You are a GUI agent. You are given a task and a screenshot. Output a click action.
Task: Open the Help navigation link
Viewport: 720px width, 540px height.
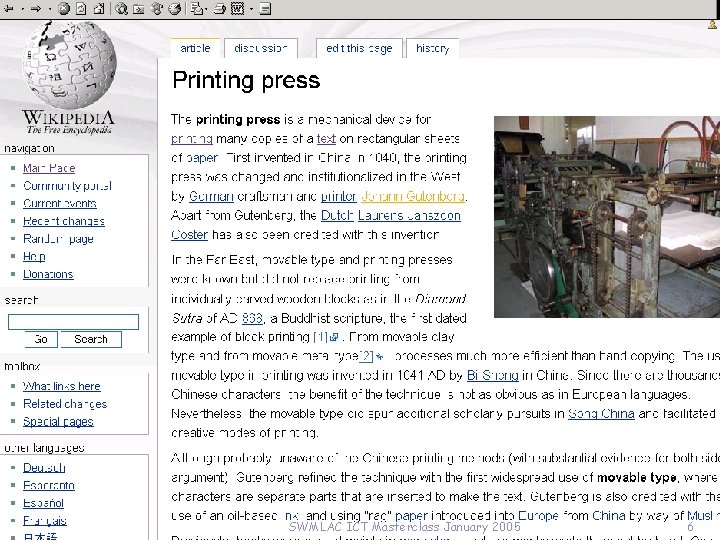pyautogui.click(x=34, y=256)
